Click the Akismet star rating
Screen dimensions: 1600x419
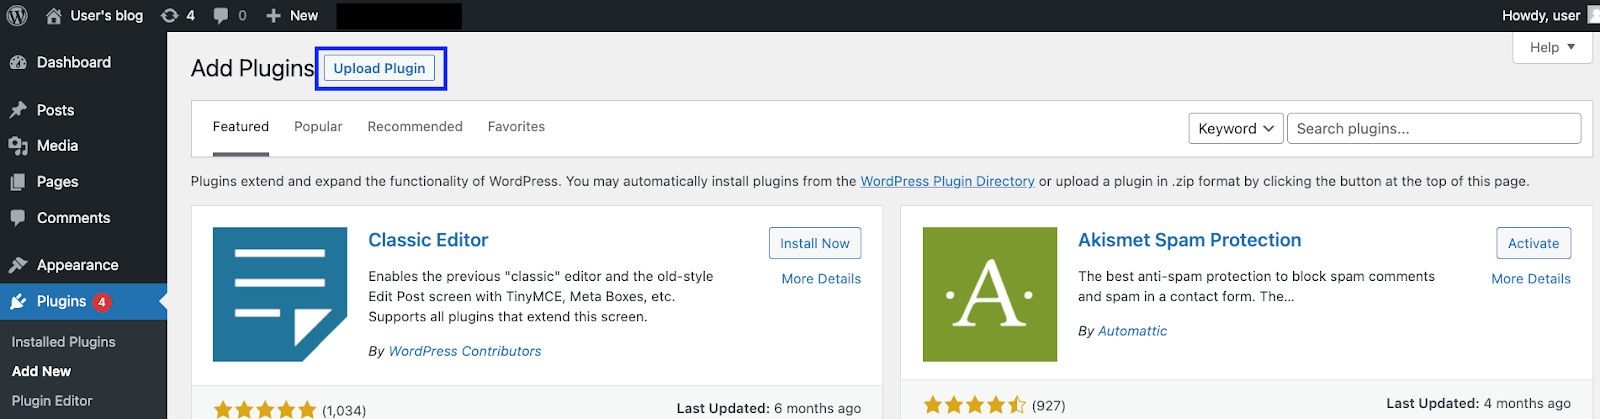[x=975, y=405]
